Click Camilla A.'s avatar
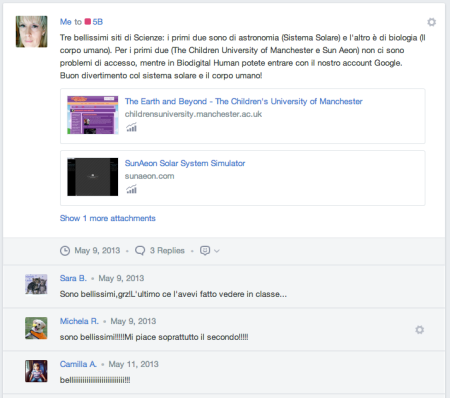This screenshot has width=450, height=398. click(x=36, y=371)
